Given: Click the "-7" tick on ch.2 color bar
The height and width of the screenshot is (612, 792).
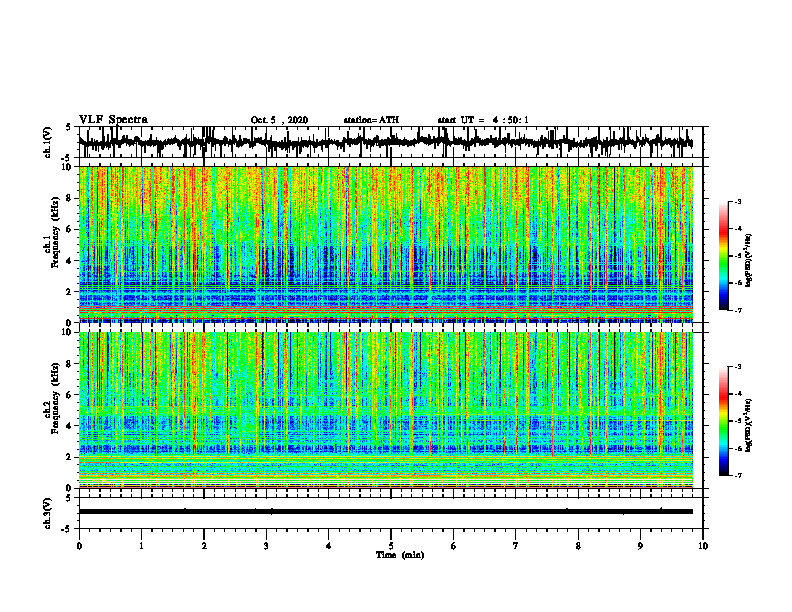Looking at the screenshot, I should 738,476.
